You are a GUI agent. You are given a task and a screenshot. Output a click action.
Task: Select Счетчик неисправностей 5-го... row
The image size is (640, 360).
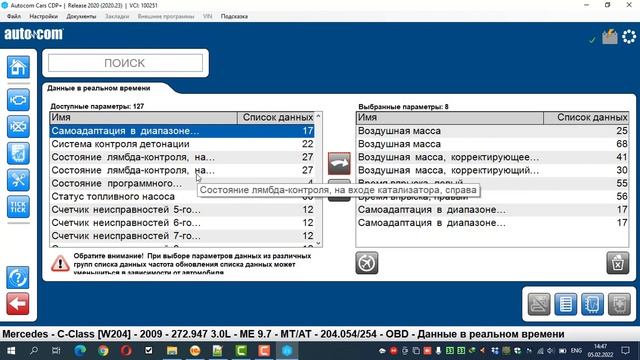182,209
